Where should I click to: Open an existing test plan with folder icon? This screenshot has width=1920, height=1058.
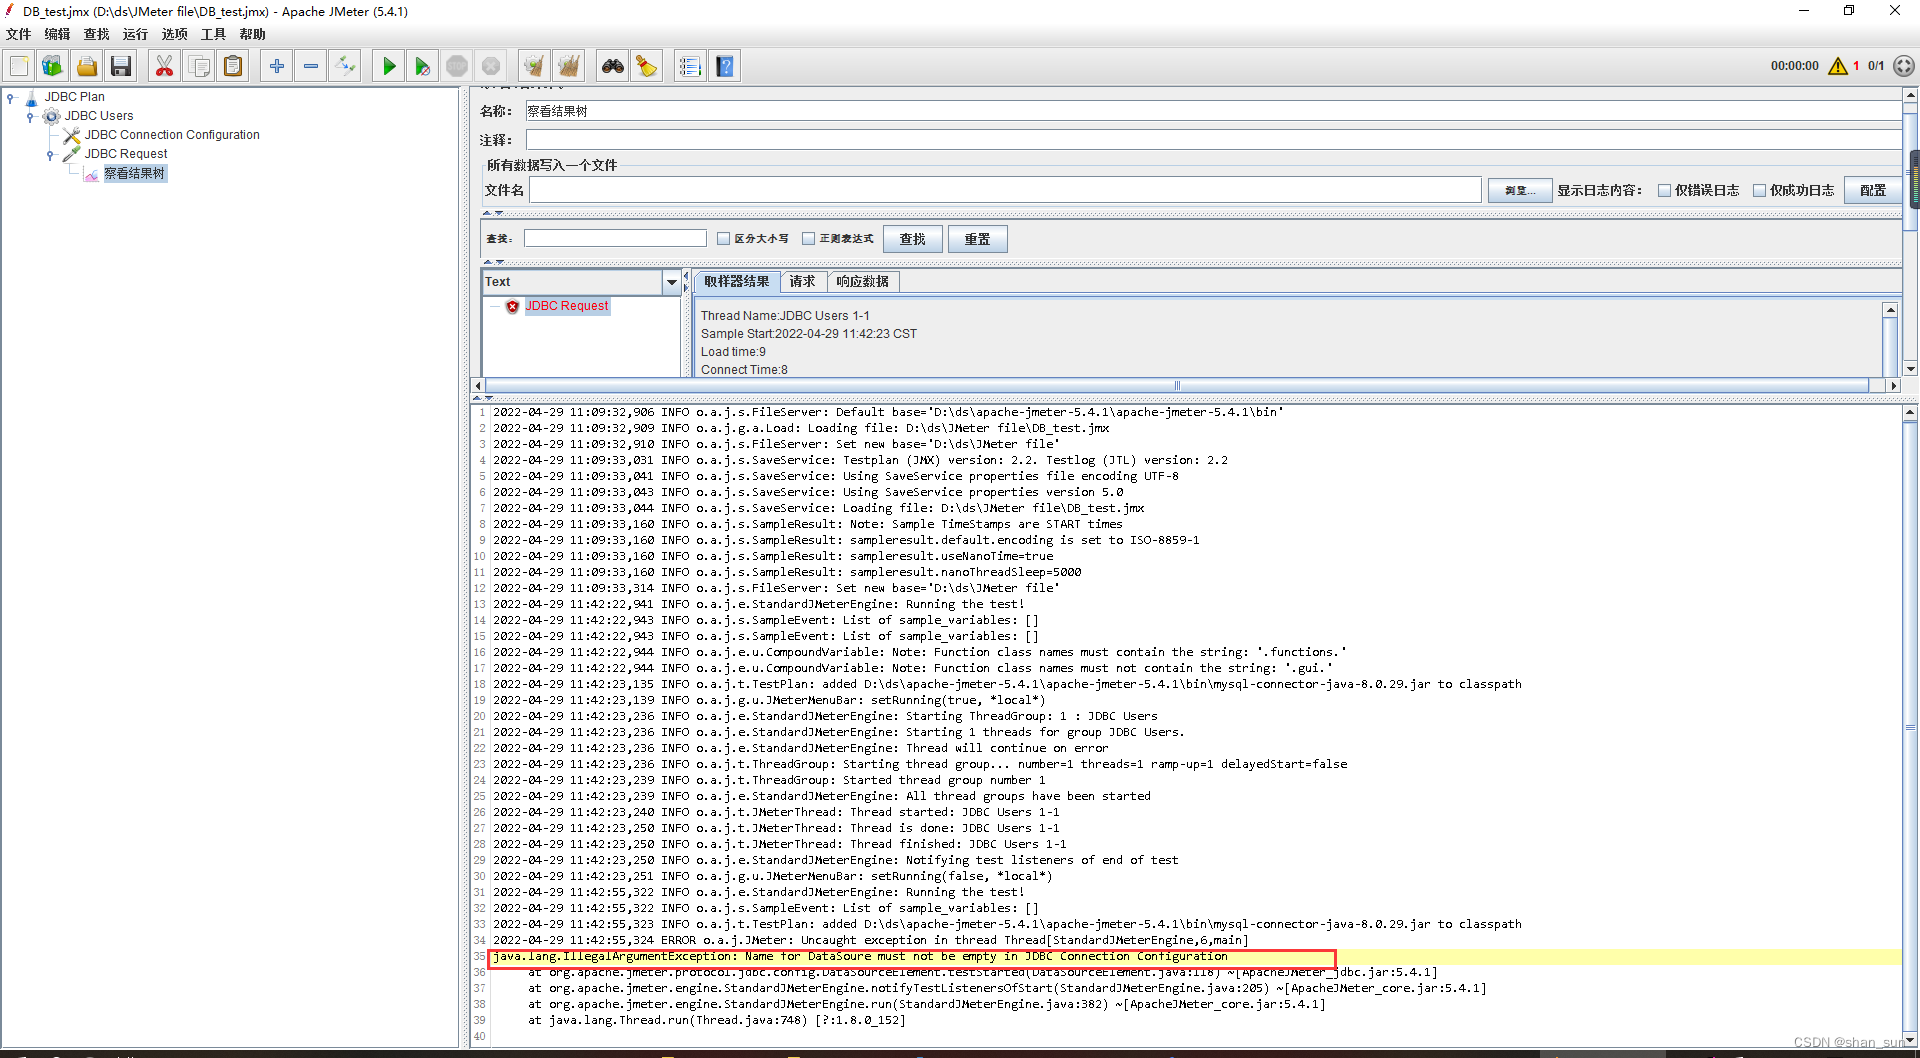pyautogui.click(x=87, y=65)
